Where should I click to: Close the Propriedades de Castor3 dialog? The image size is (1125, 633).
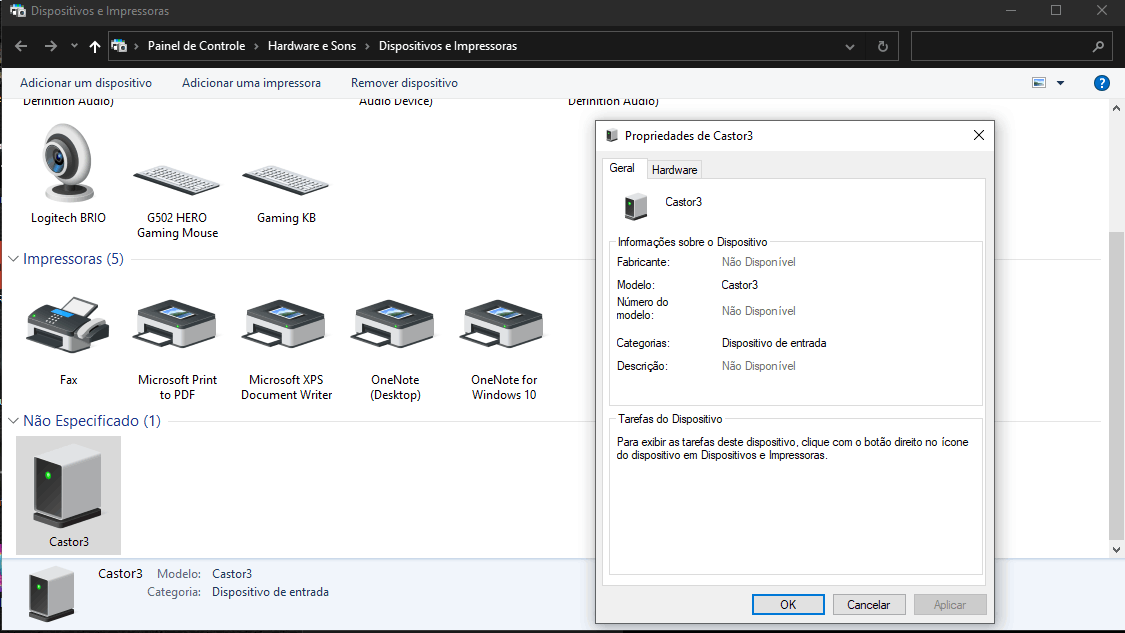979,136
